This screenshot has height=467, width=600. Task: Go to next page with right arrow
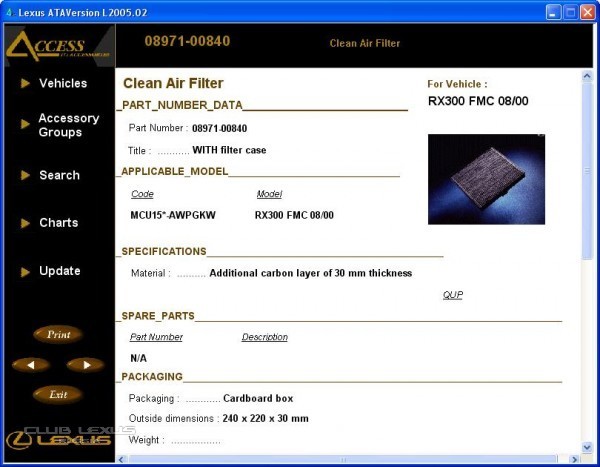[x=85, y=365]
